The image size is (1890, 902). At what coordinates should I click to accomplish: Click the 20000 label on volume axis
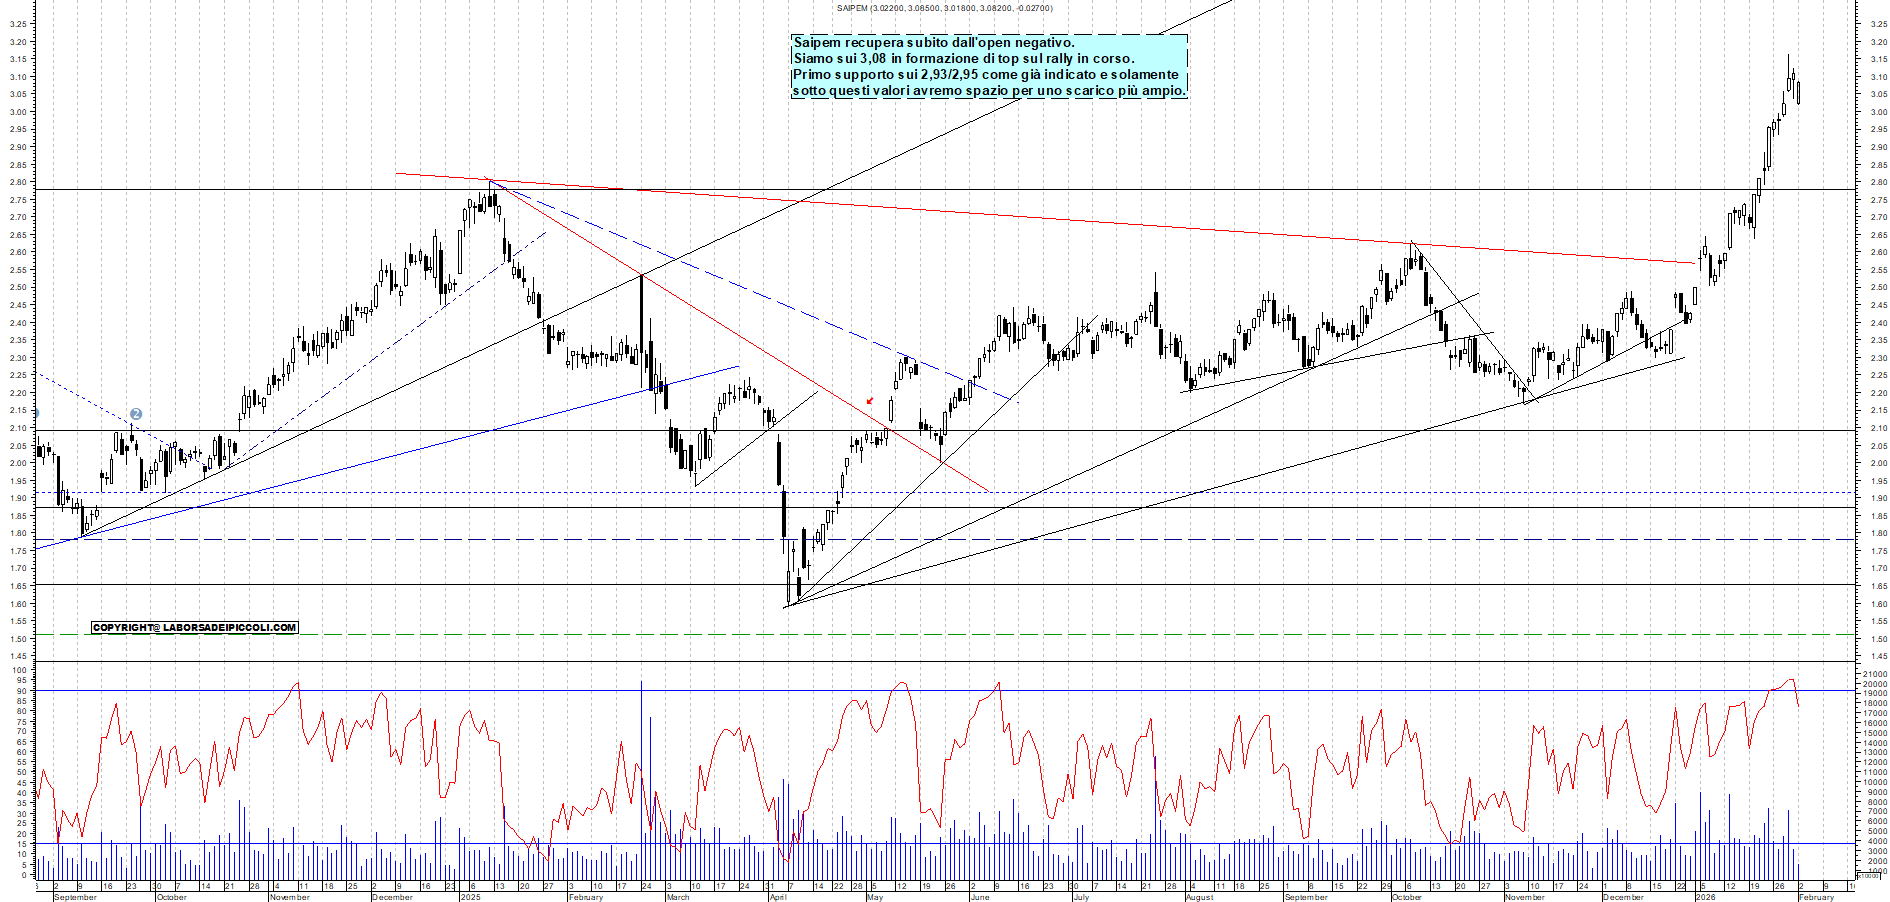pos(1875,684)
